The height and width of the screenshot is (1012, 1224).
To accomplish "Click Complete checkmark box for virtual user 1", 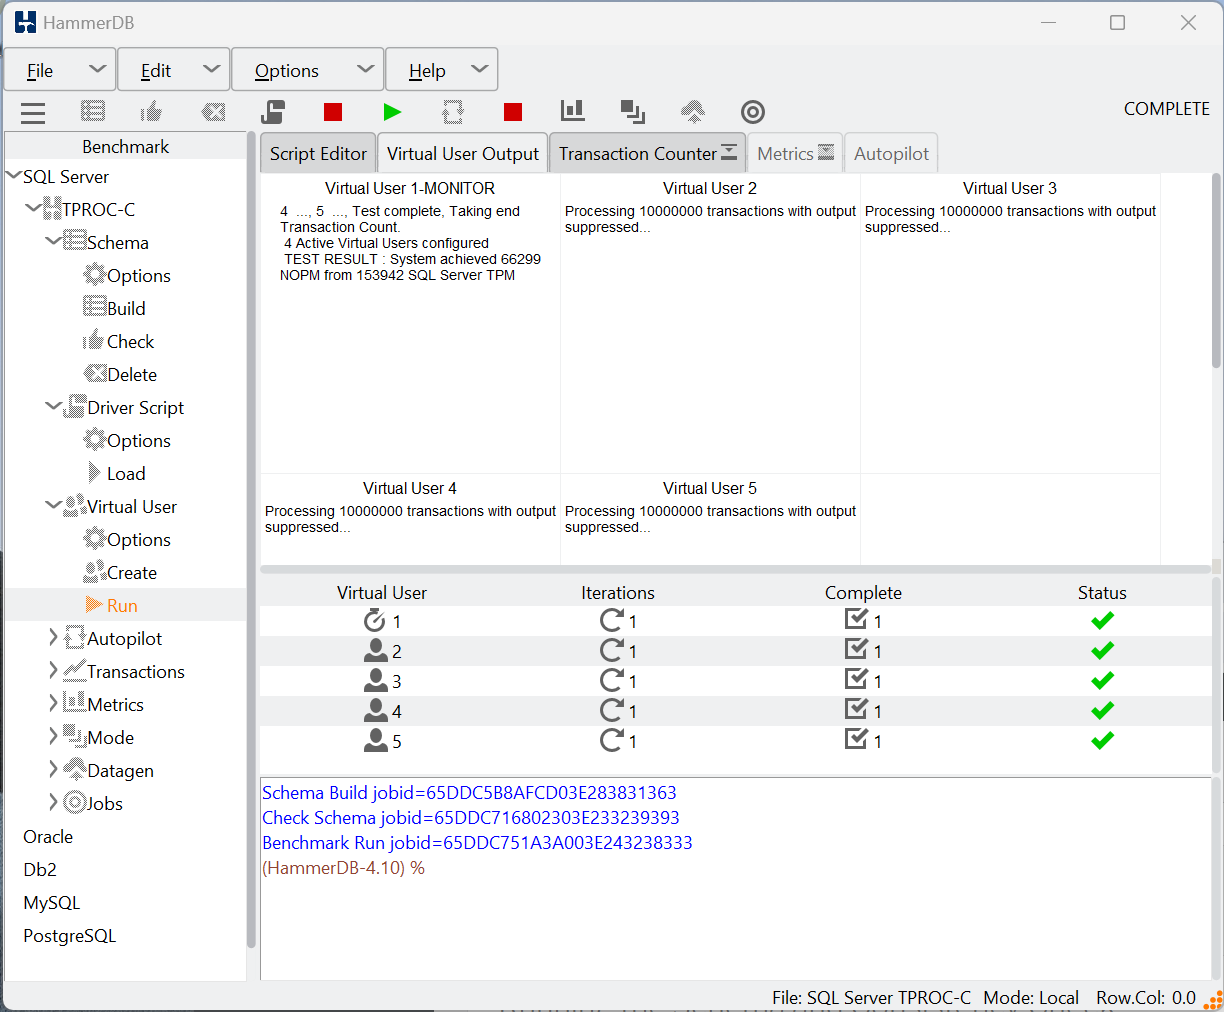I will [x=856, y=619].
